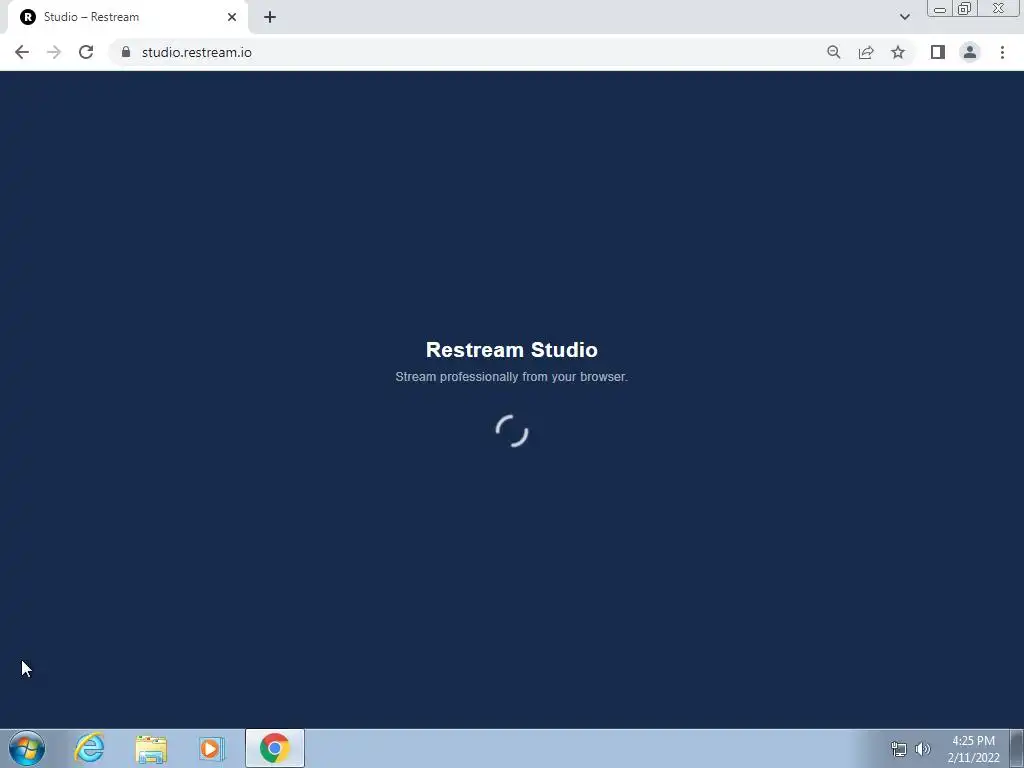Open Windows Media Player from taskbar

click(212, 748)
